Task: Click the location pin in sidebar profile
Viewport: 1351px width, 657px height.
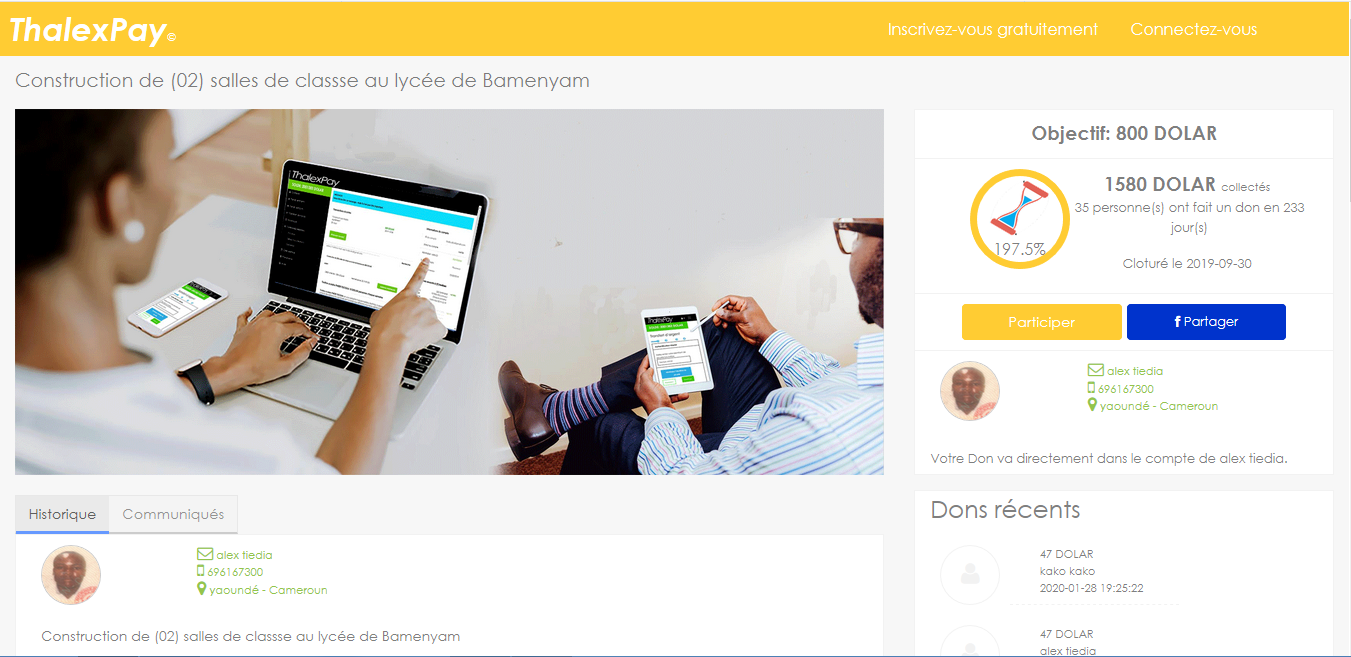Action: [x=1093, y=405]
